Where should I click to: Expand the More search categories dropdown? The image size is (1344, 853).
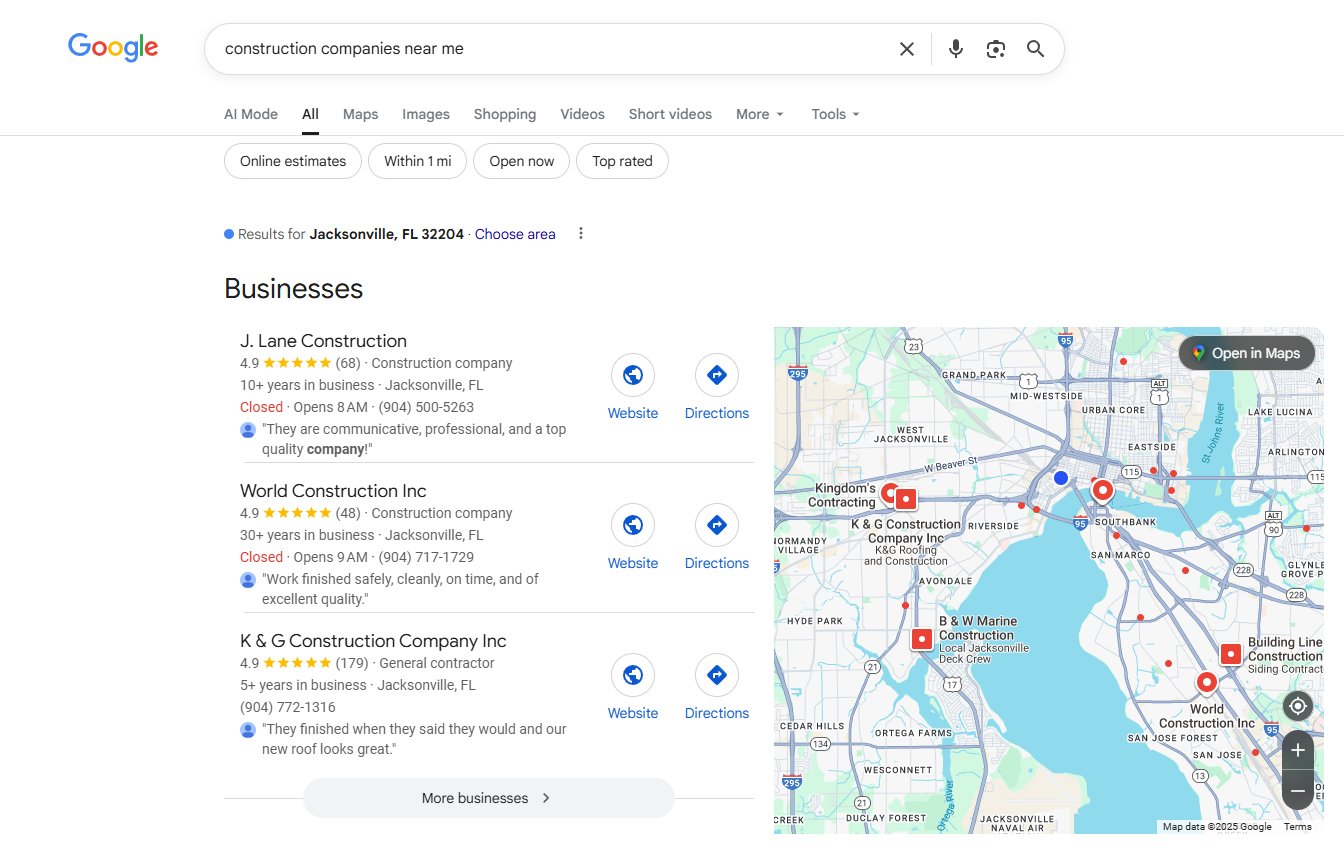click(759, 114)
